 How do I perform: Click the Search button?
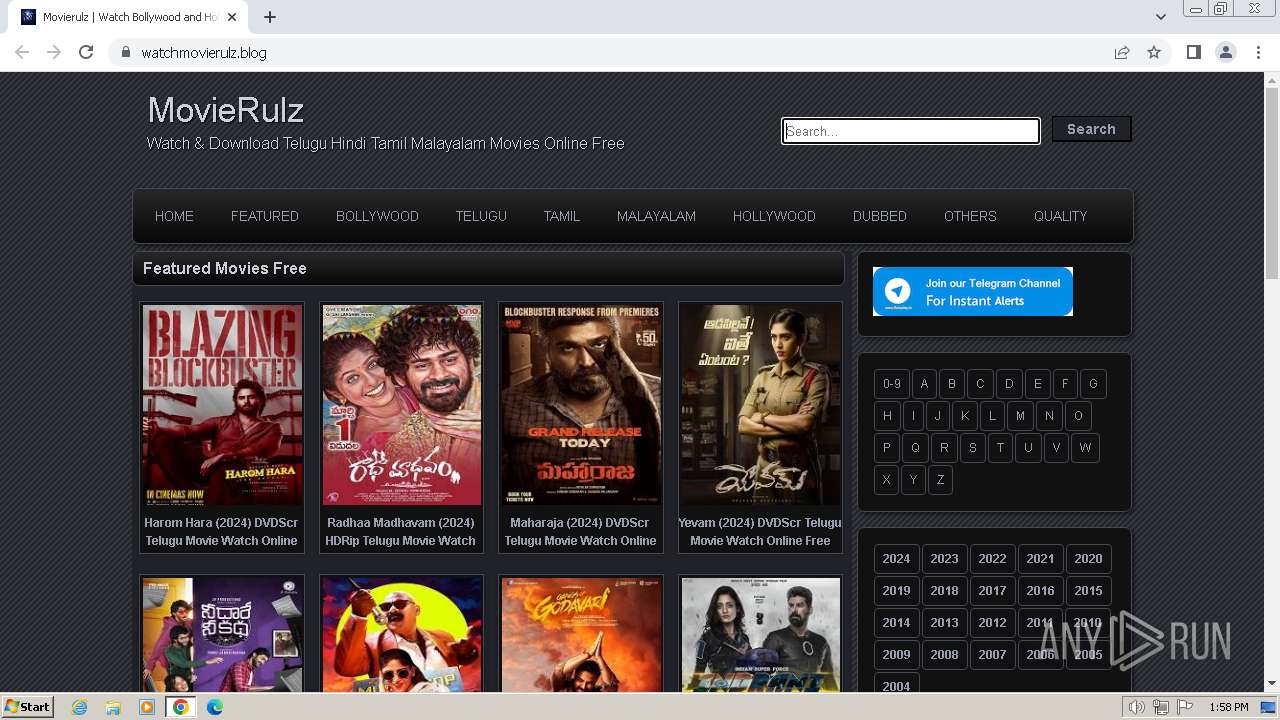click(x=1091, y=129)
